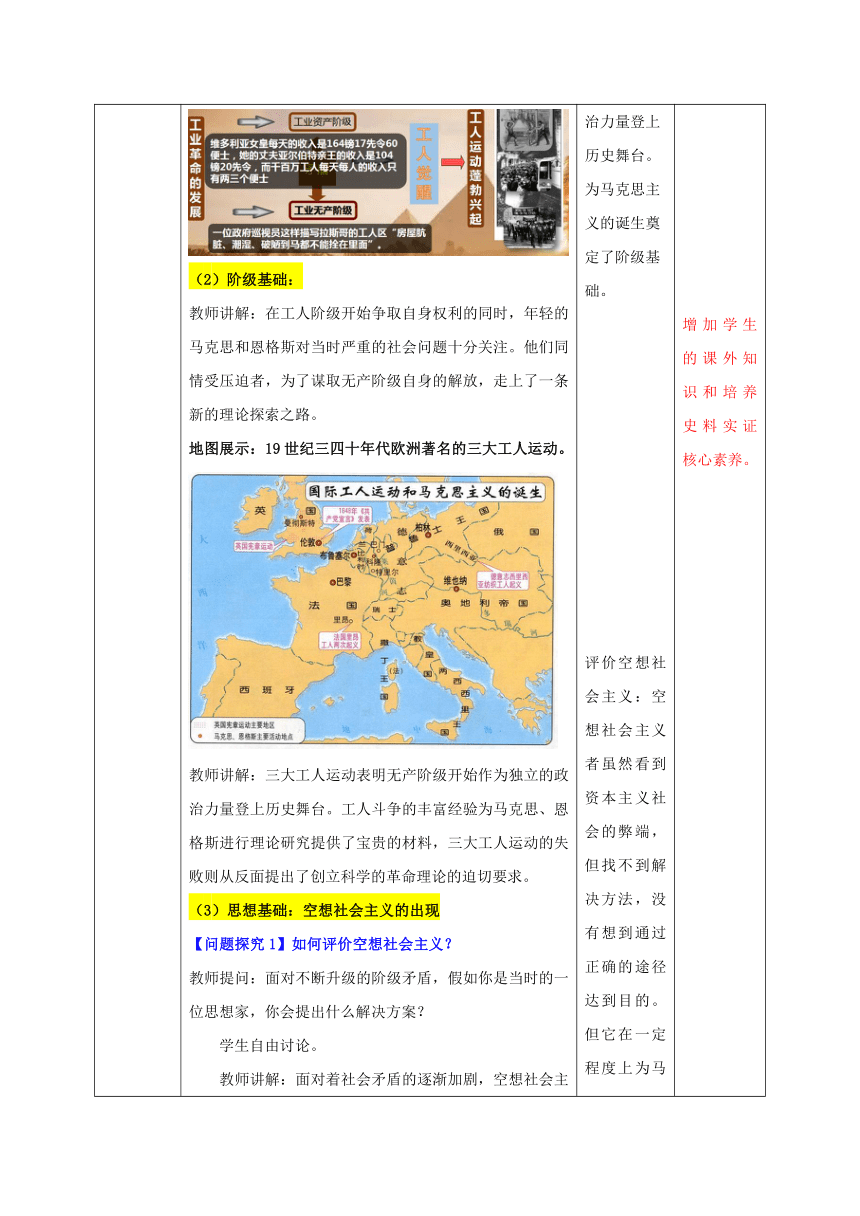The image size is (860, 1216).
Task: Click the gray arrow pointing to '工业资产阶级'
Action: coord(256,121)
